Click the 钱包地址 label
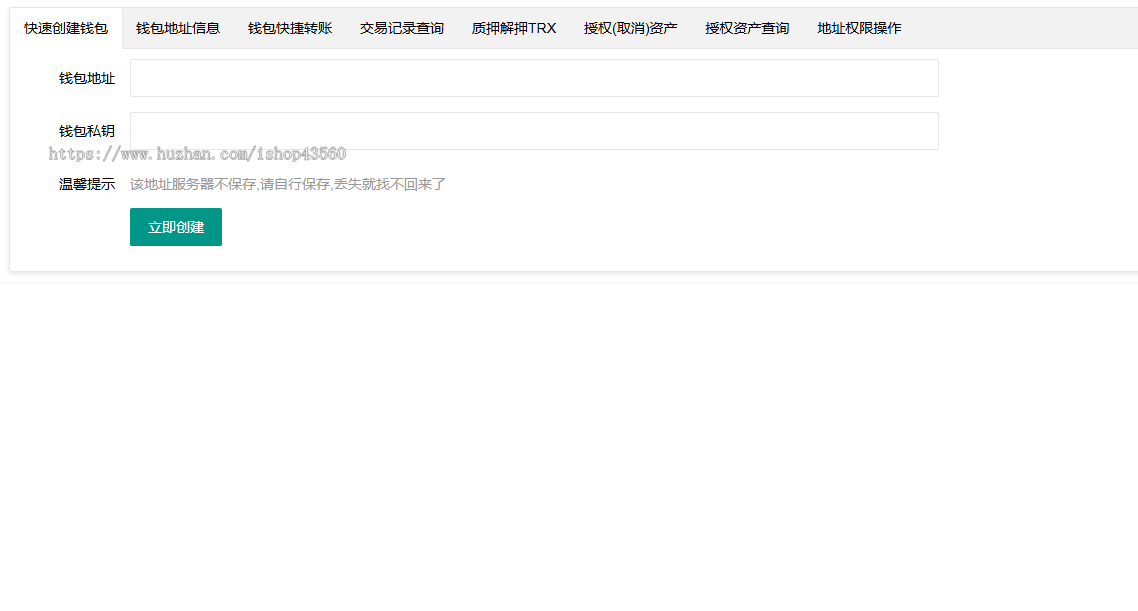The image size is (1138, 611). 87,78
